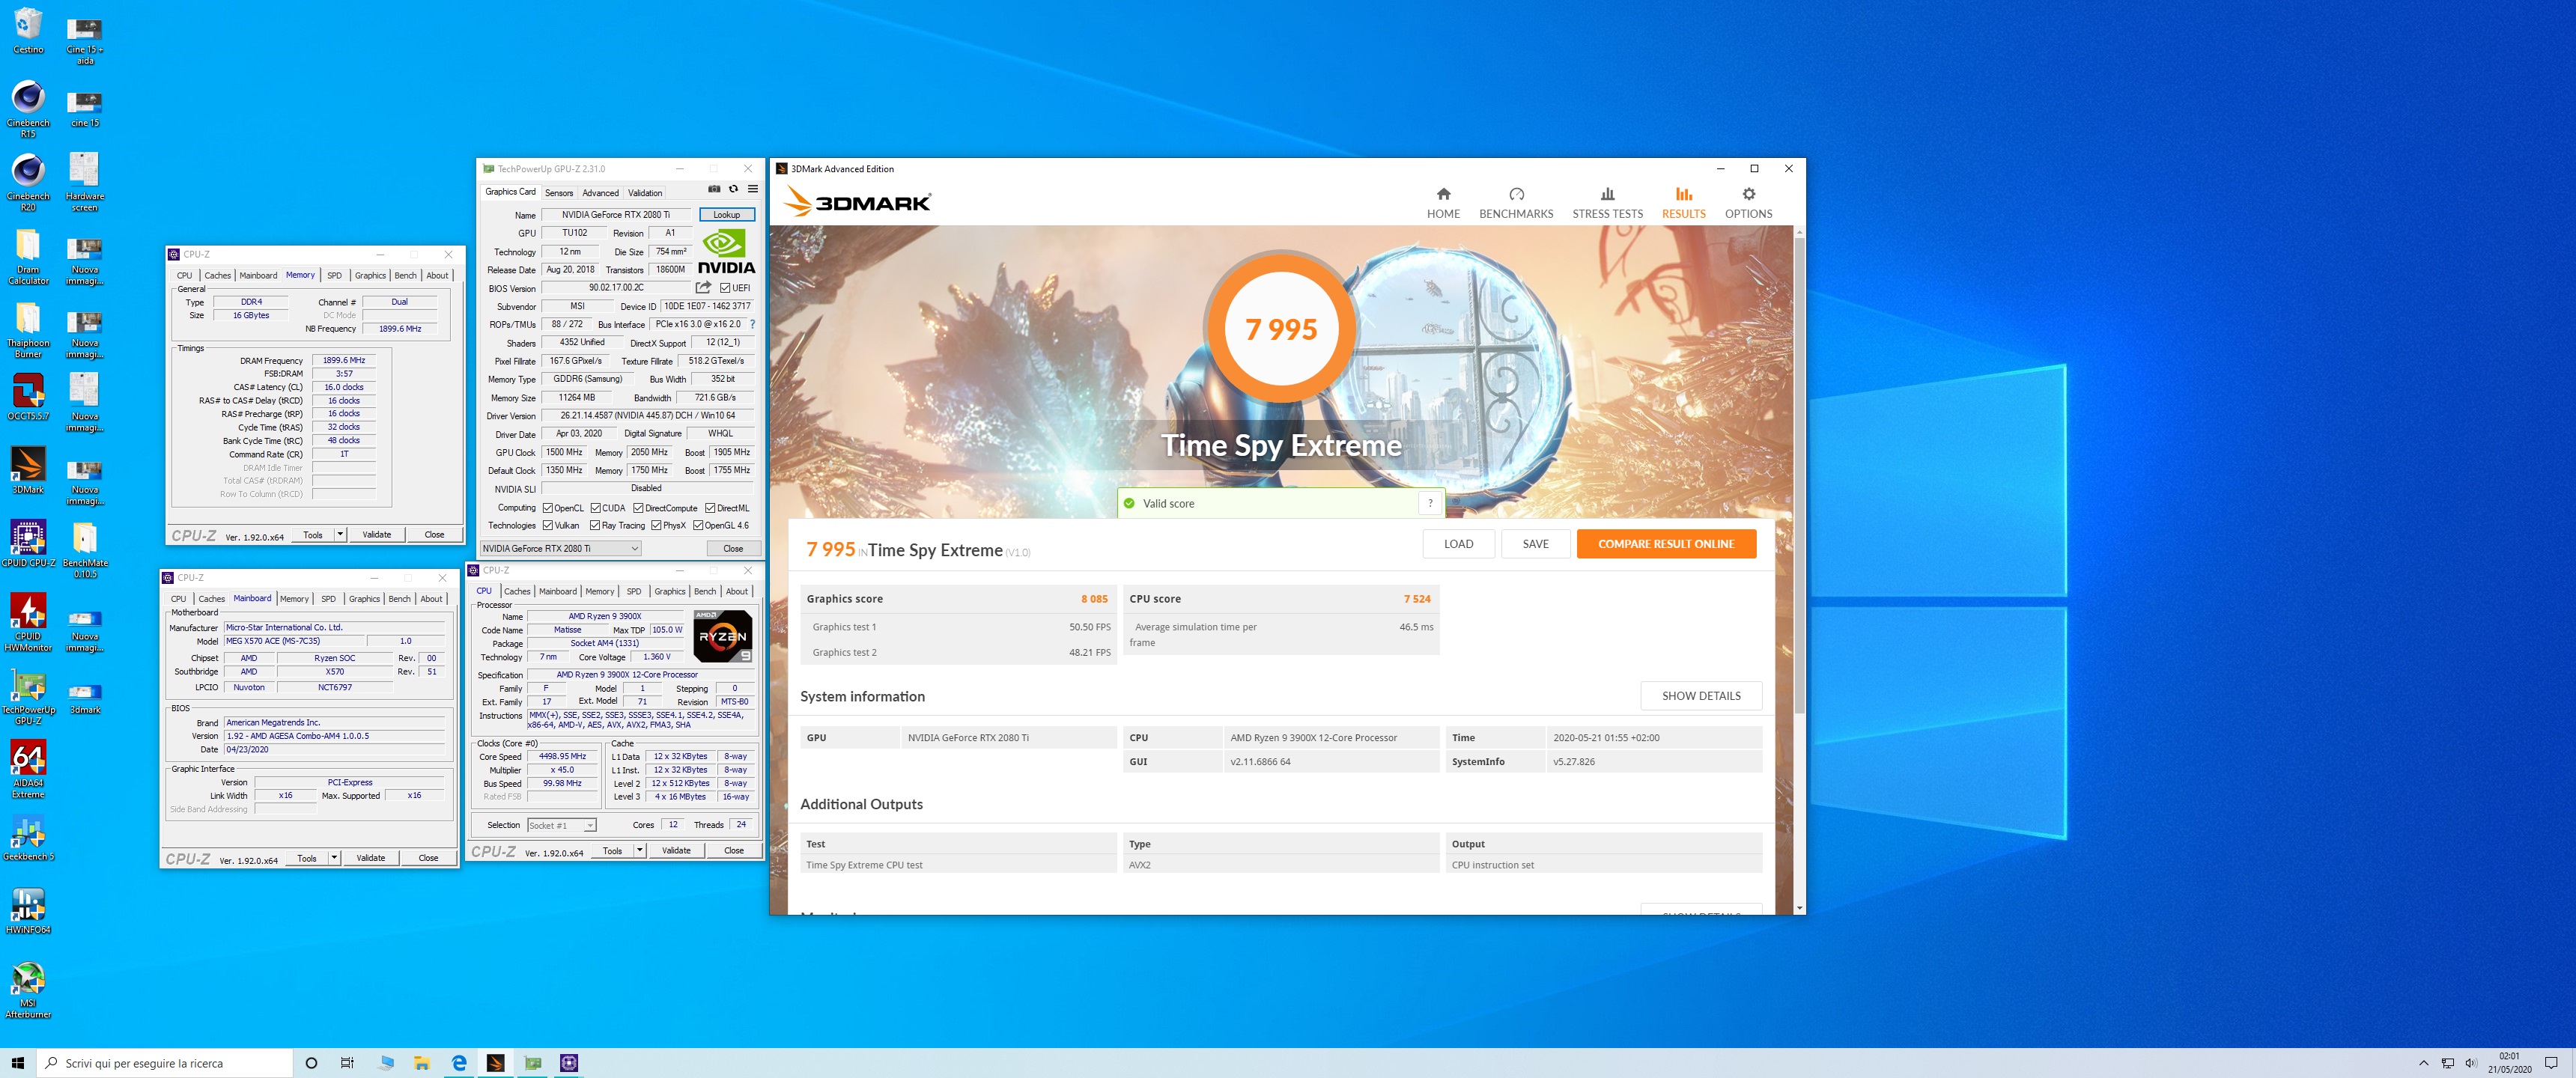Toggle the UEFI checkbox in GPU-Z
The image size is (2576, 1078).
pos(725,288)
